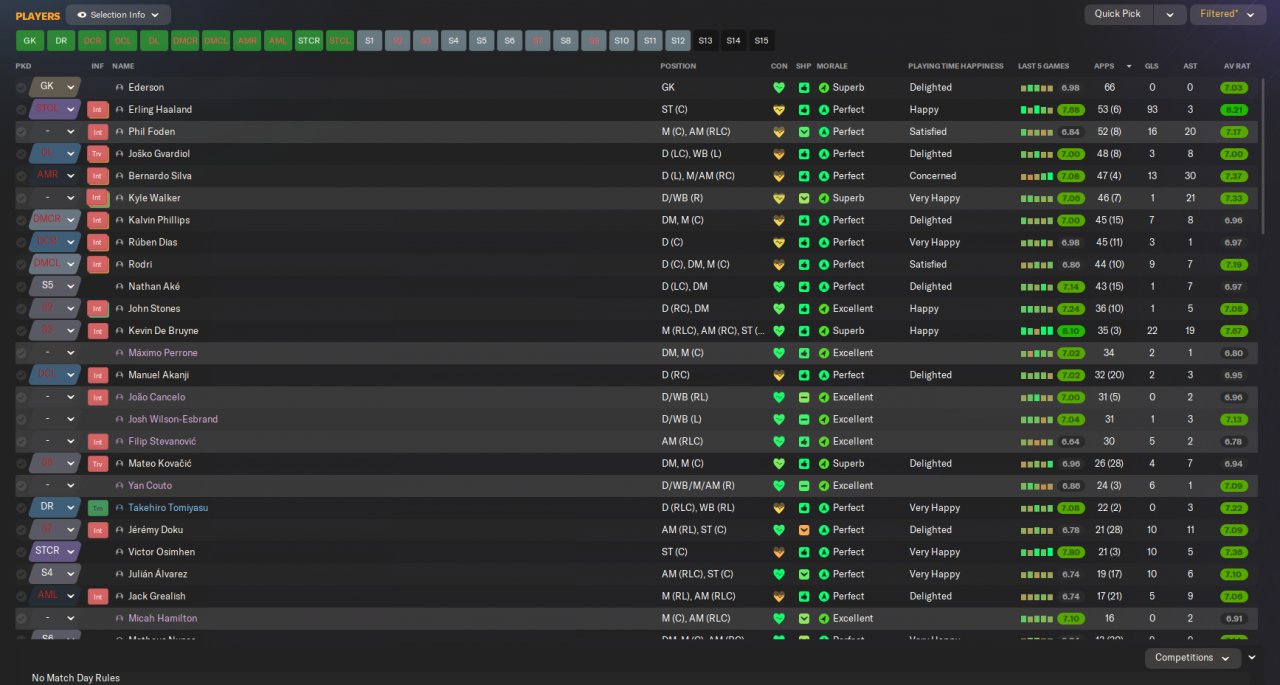Select the S10 substitute slot

point(622,41)
